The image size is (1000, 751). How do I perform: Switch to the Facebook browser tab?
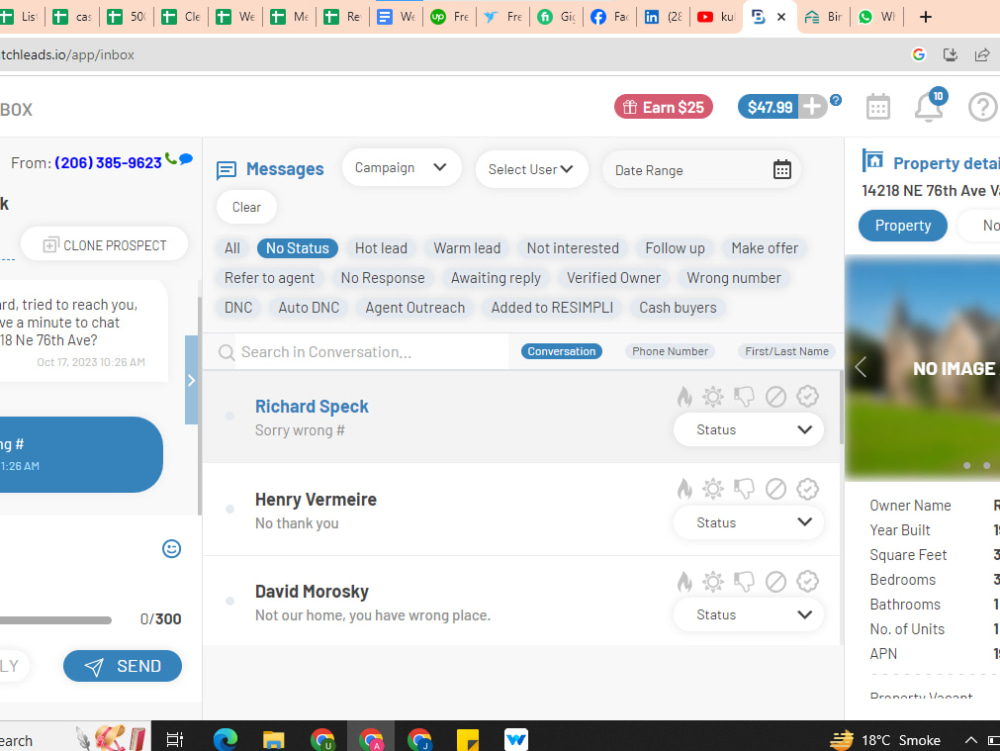(x=609, y=17)
